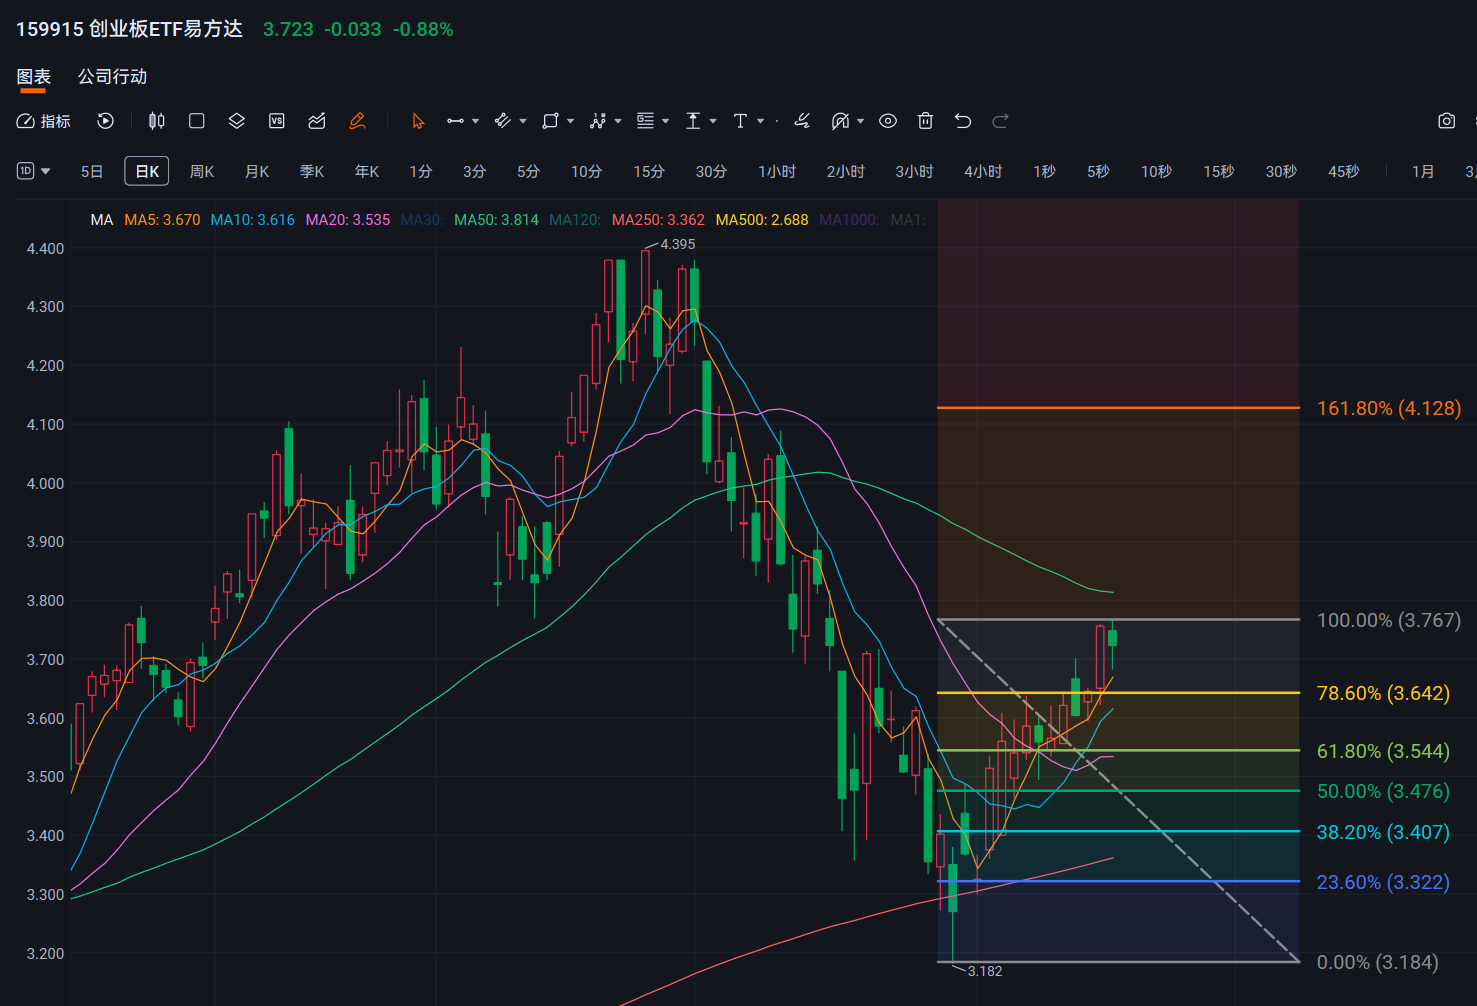Redo the last undone action

(1000, 121)
